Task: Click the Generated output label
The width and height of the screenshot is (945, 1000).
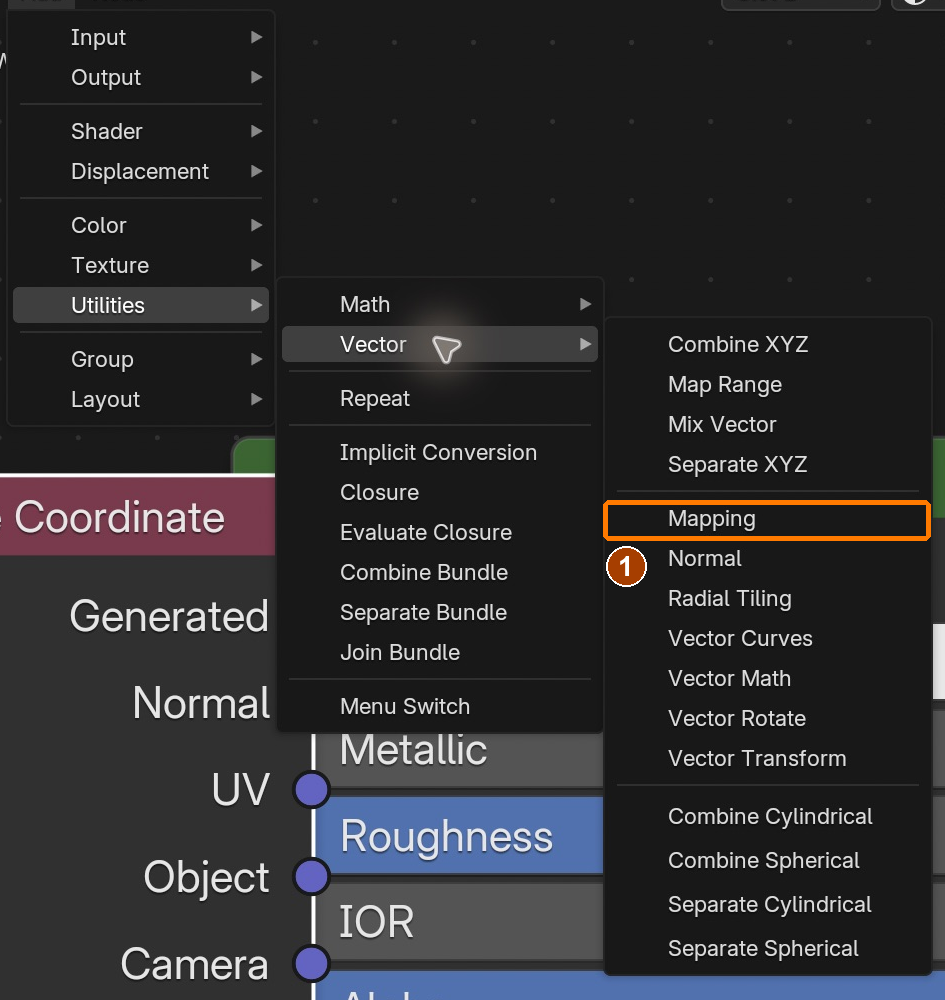Action: [x=169, y=617]
